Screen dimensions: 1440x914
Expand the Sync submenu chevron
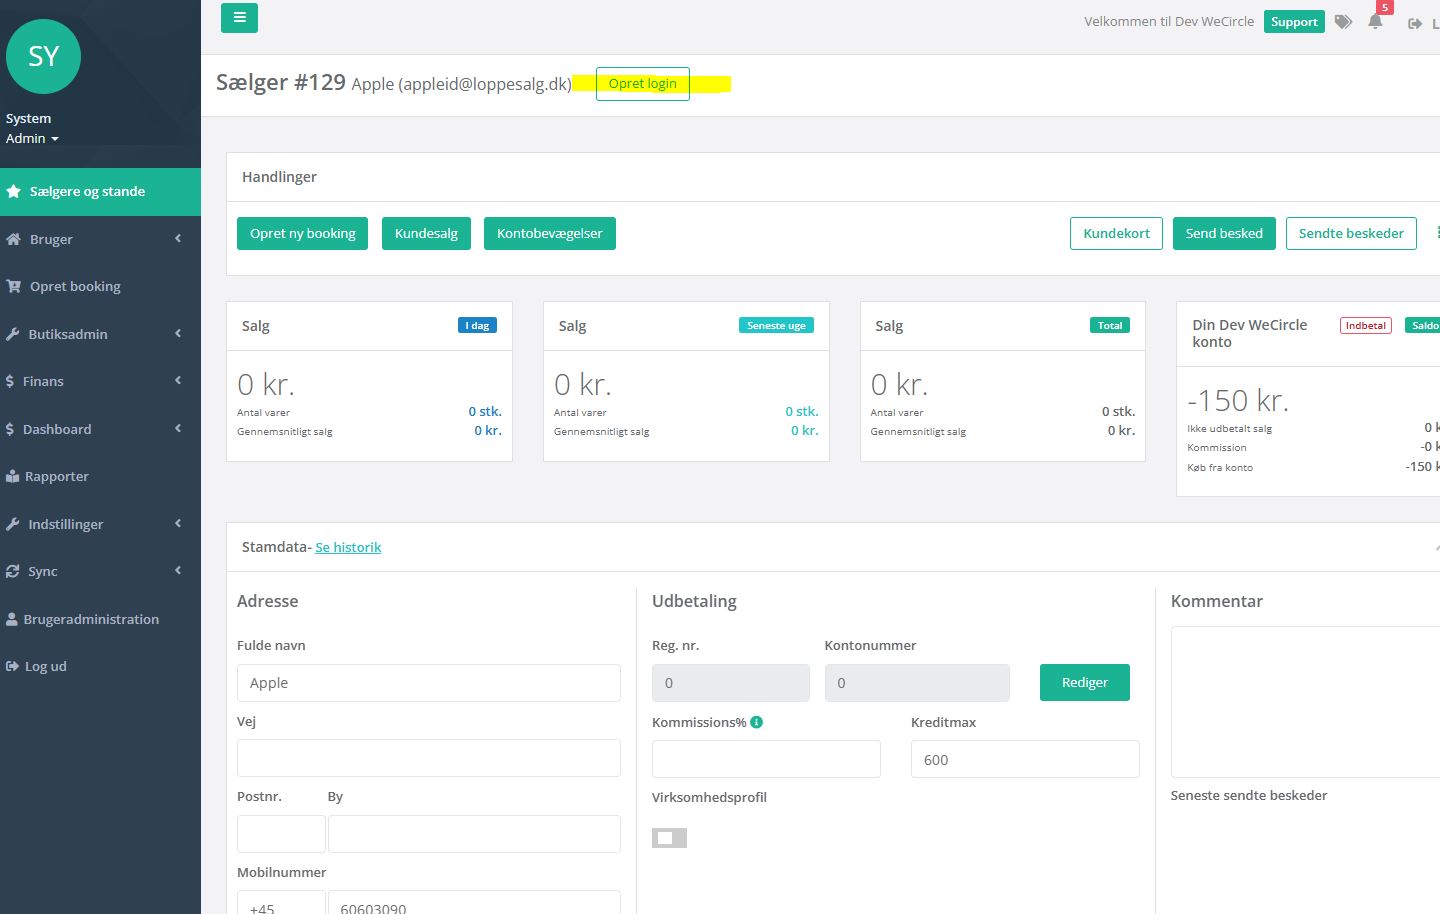(178, 570)
